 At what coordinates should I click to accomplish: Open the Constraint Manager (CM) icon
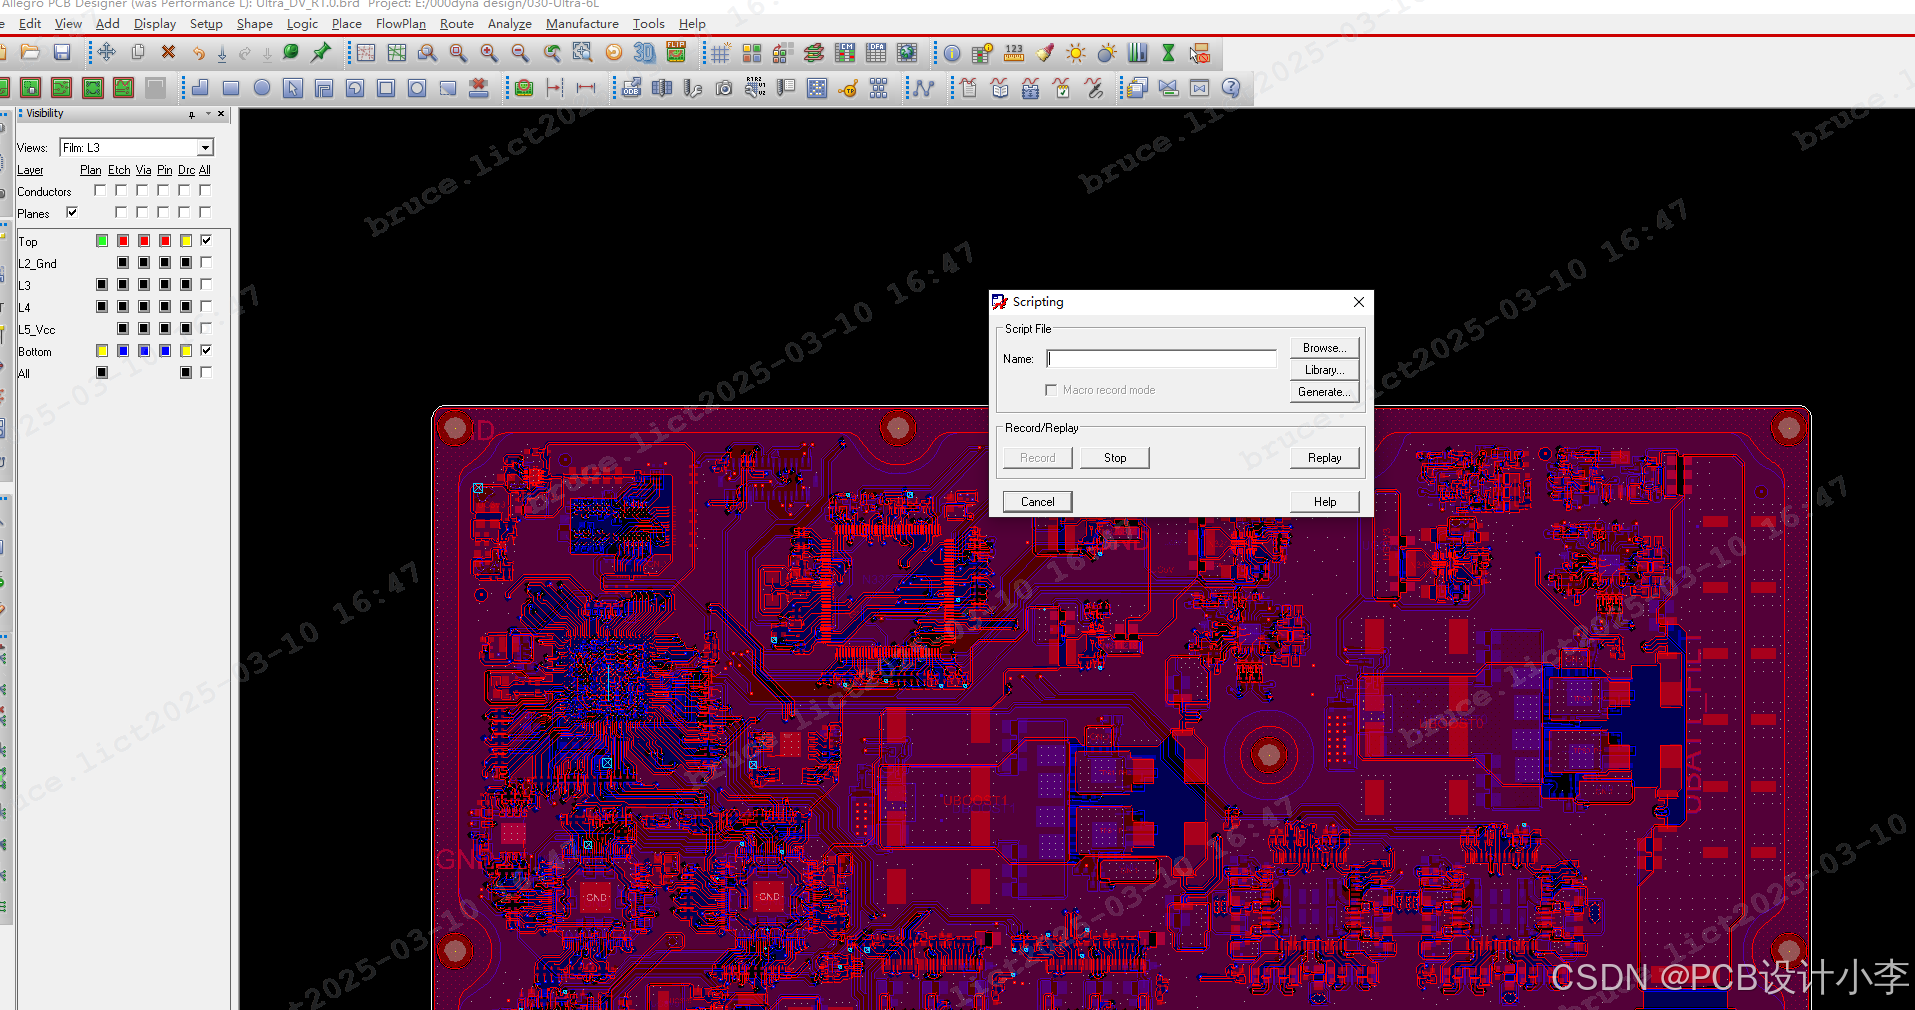point(845,52)
